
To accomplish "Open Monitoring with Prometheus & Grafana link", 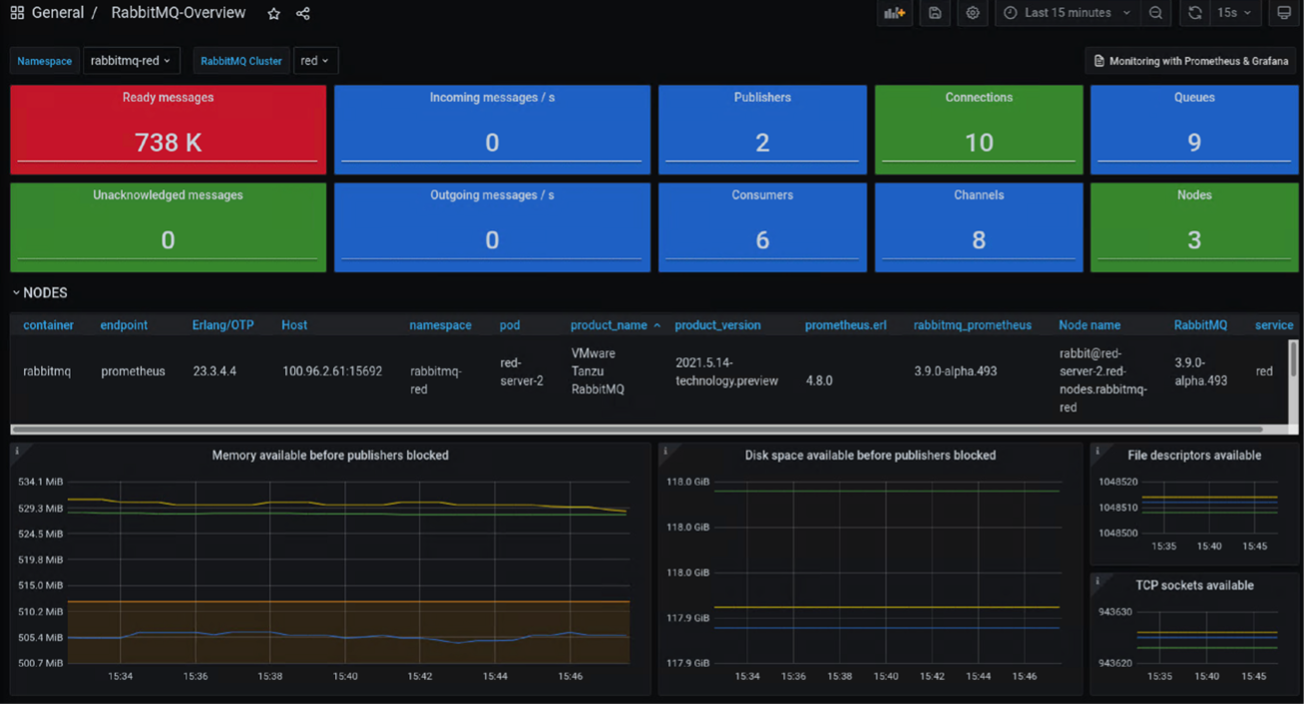I will pyautogui.click(x=1190, y=61).
